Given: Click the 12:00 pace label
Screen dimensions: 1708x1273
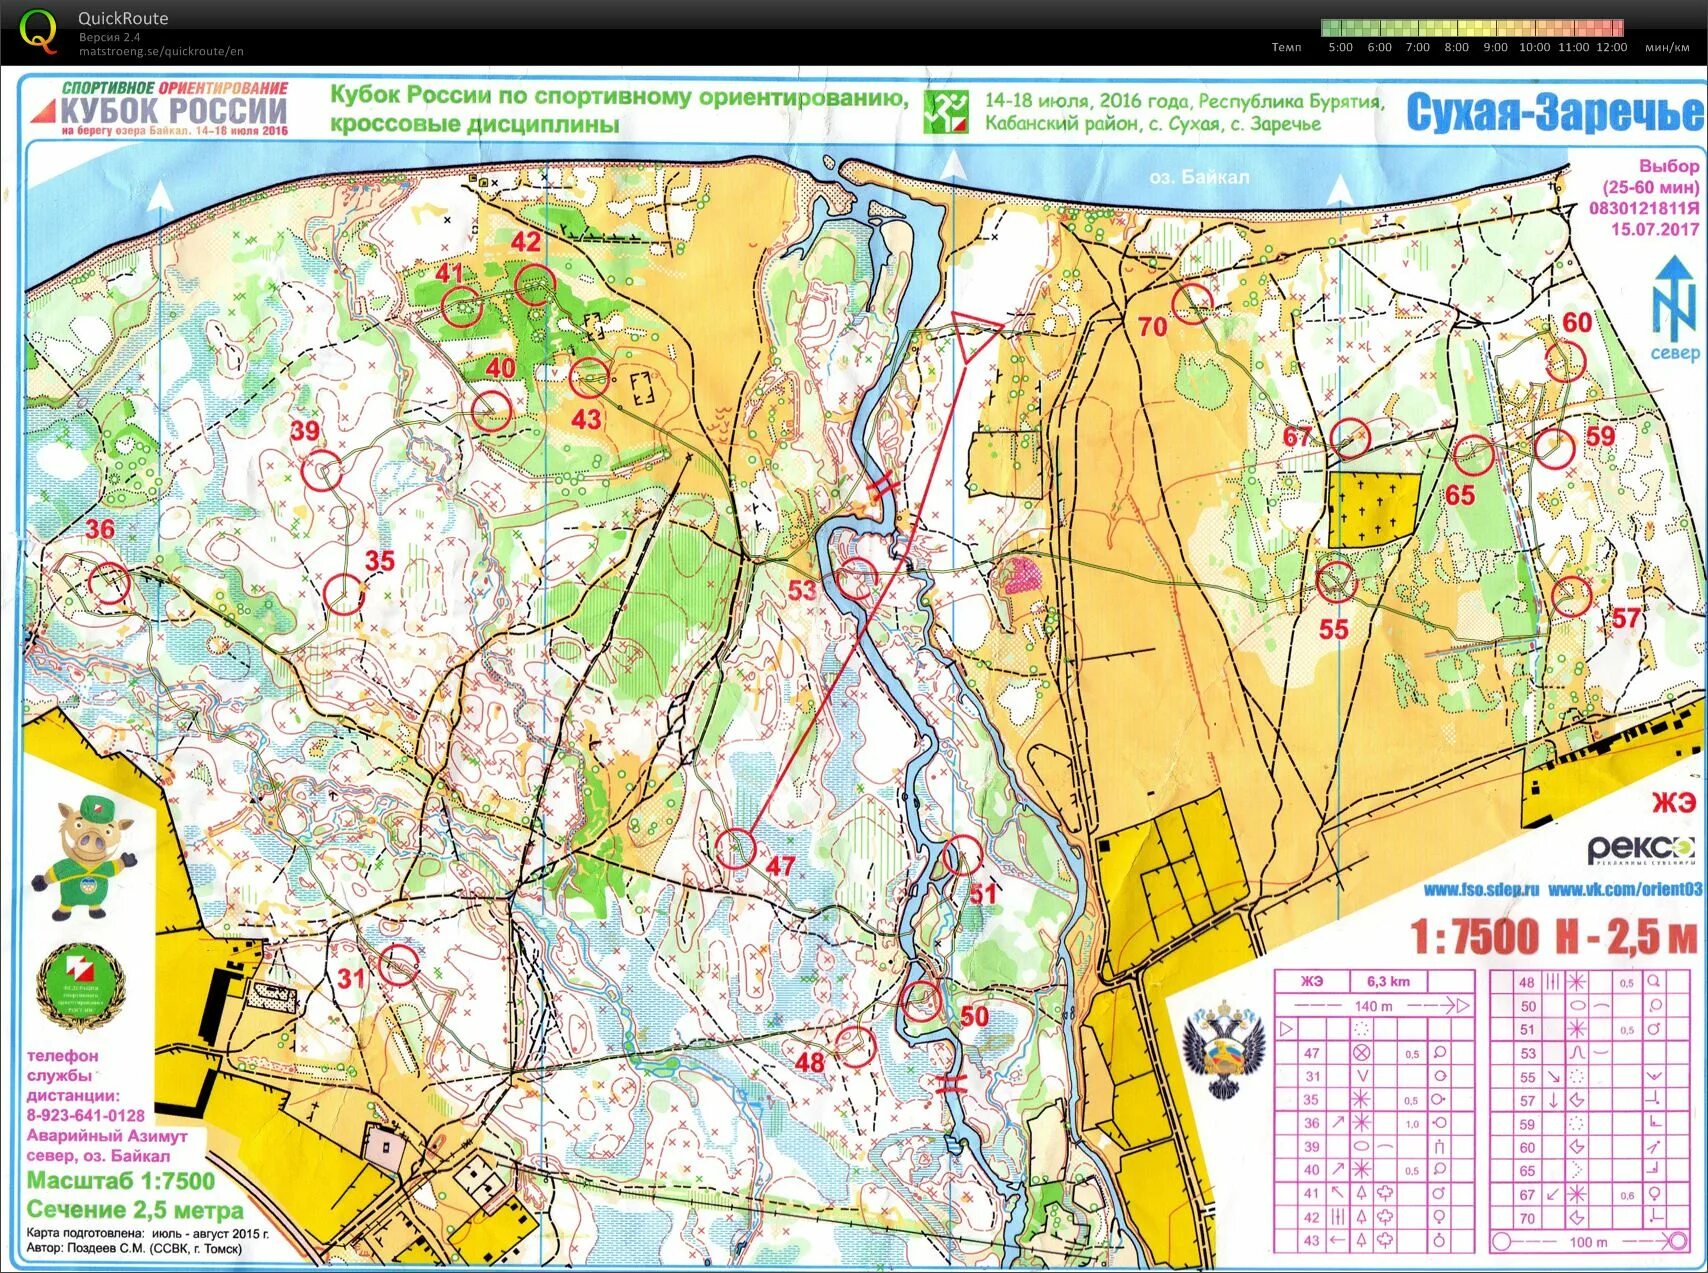Looking at the screenshot, I should [x=1612, y=47].
